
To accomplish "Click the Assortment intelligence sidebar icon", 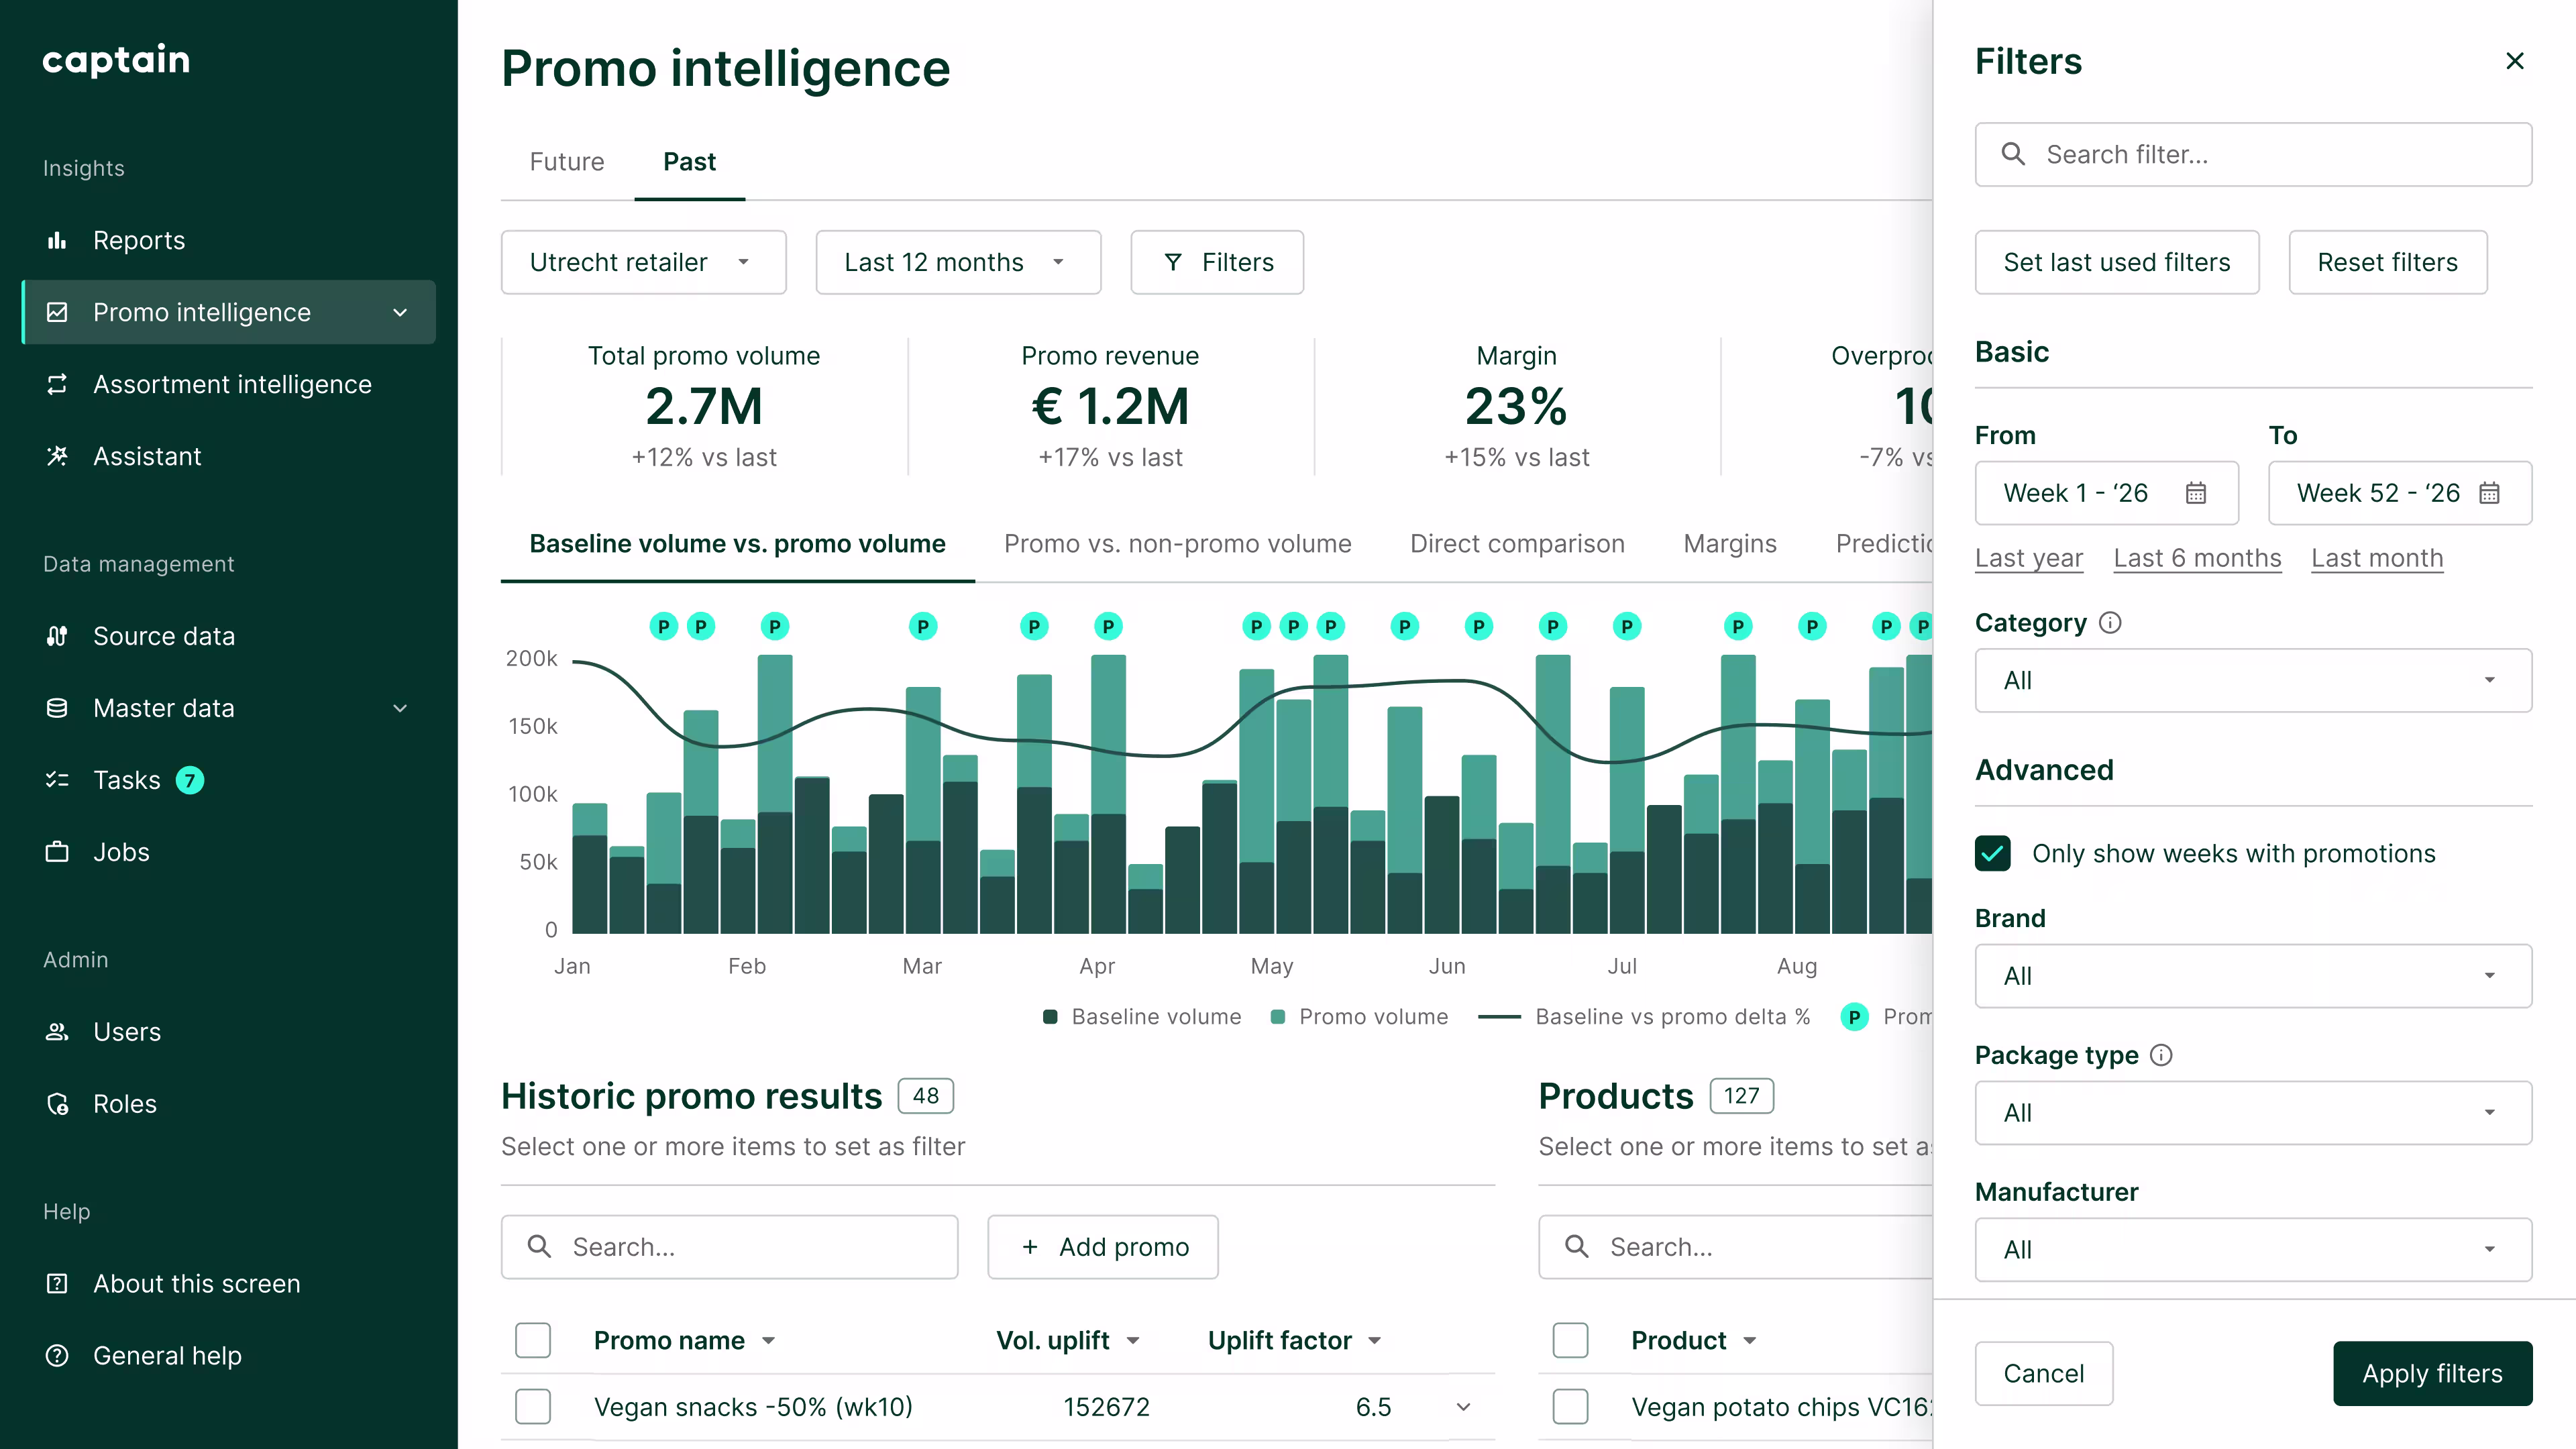I will (x=57, y=384).
